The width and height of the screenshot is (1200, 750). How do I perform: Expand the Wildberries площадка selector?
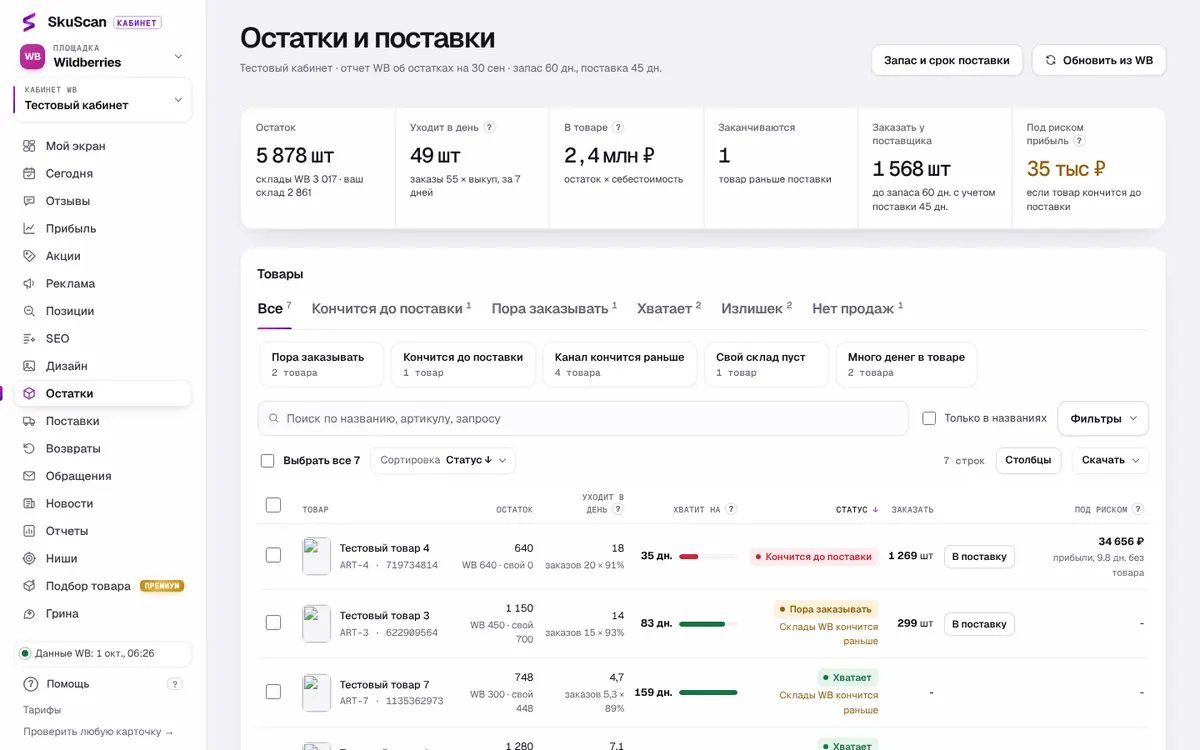pyautogui.click(x=103, y=56)
